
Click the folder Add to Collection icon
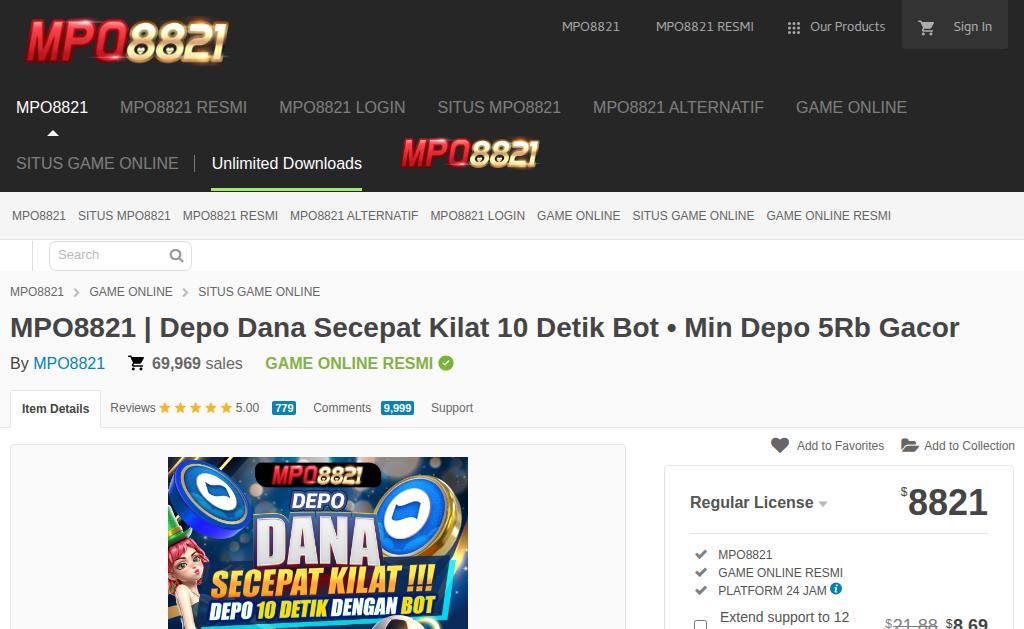pyautogui.click(x=910, y=445)
